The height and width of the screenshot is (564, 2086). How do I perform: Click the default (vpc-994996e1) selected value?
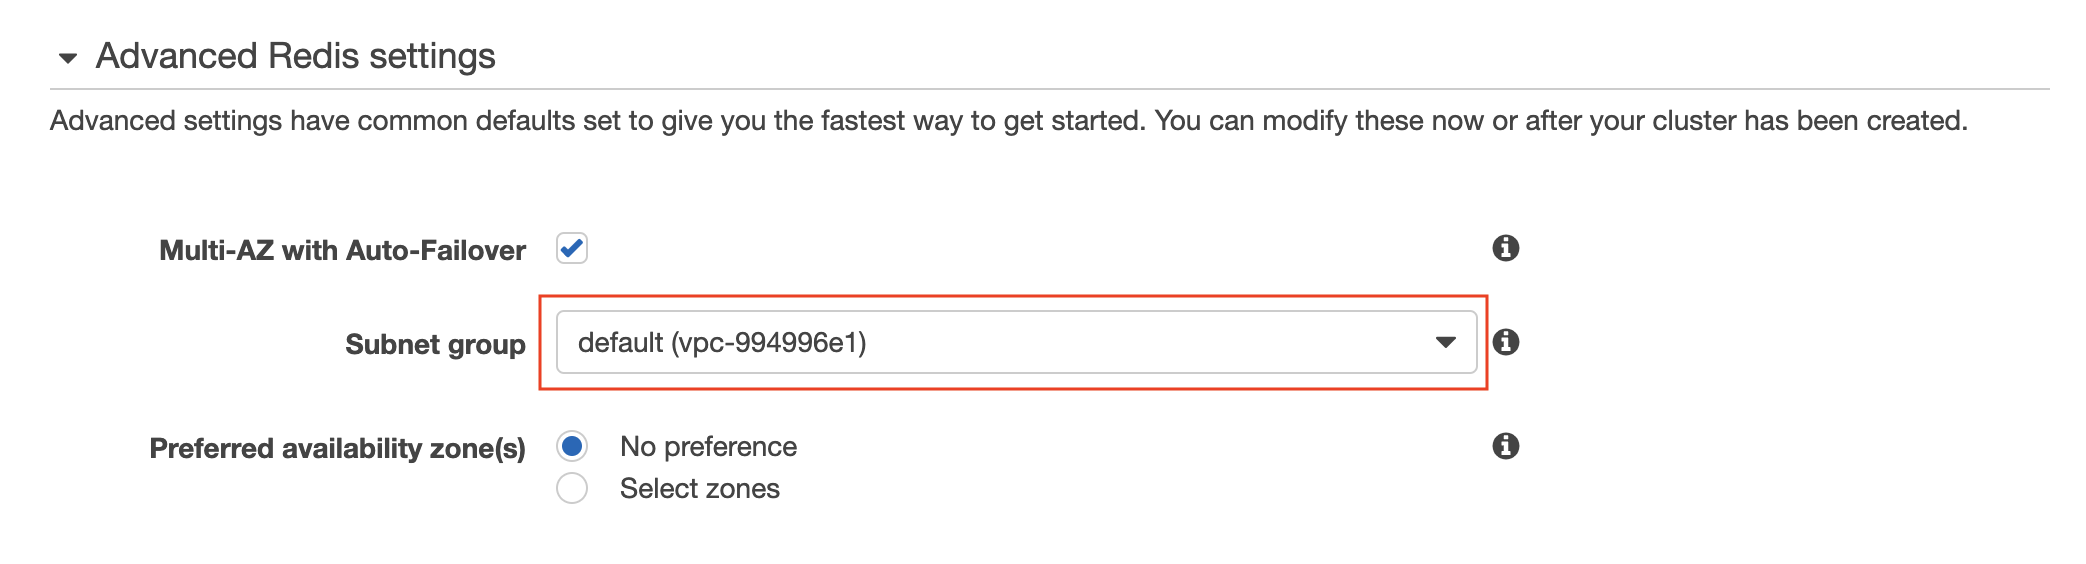pyautogui.click(x=722, y=342)
